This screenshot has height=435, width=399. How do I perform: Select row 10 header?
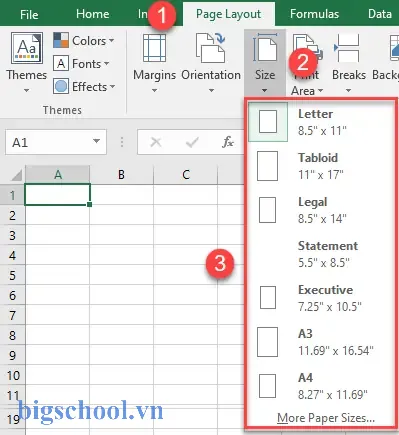(12, 375)
